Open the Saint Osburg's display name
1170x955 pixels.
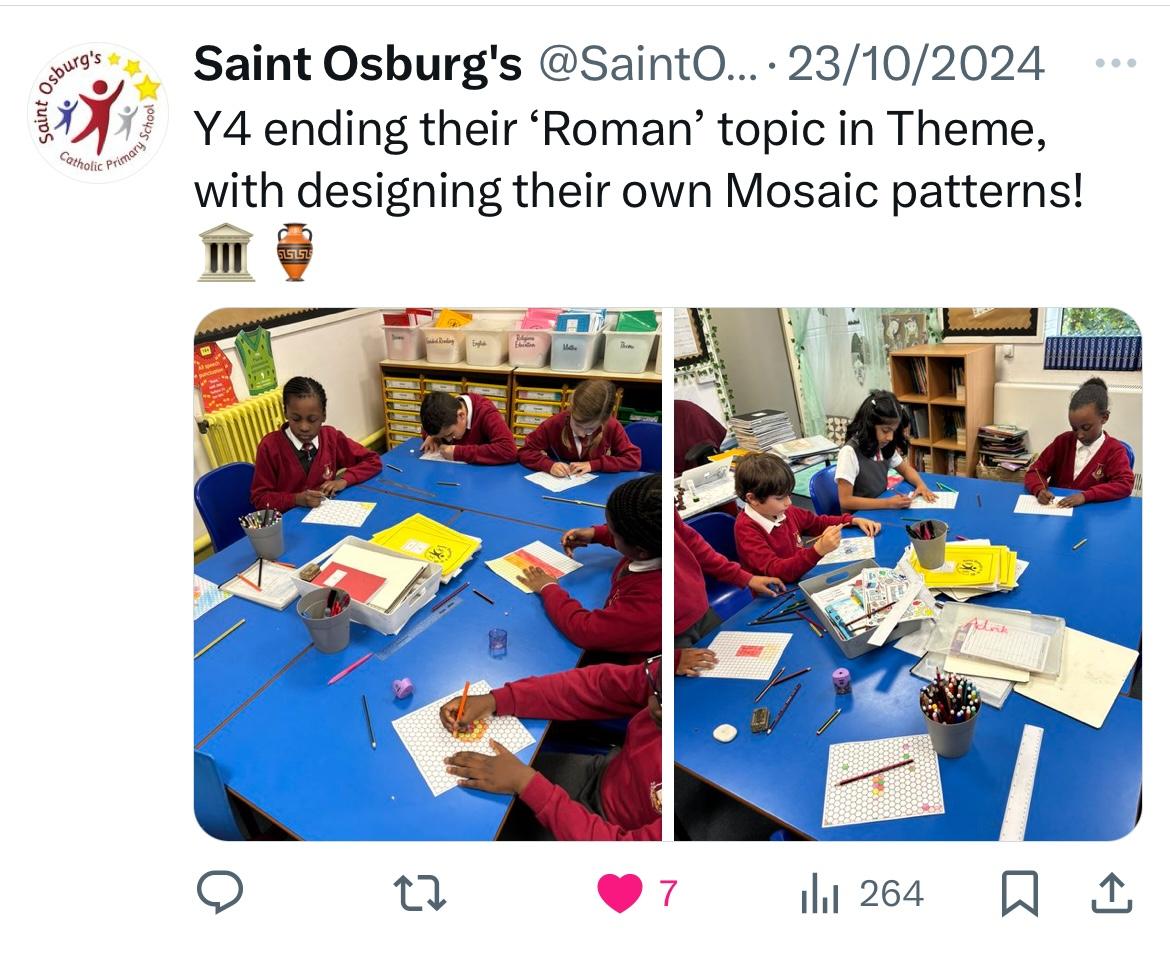357,63
